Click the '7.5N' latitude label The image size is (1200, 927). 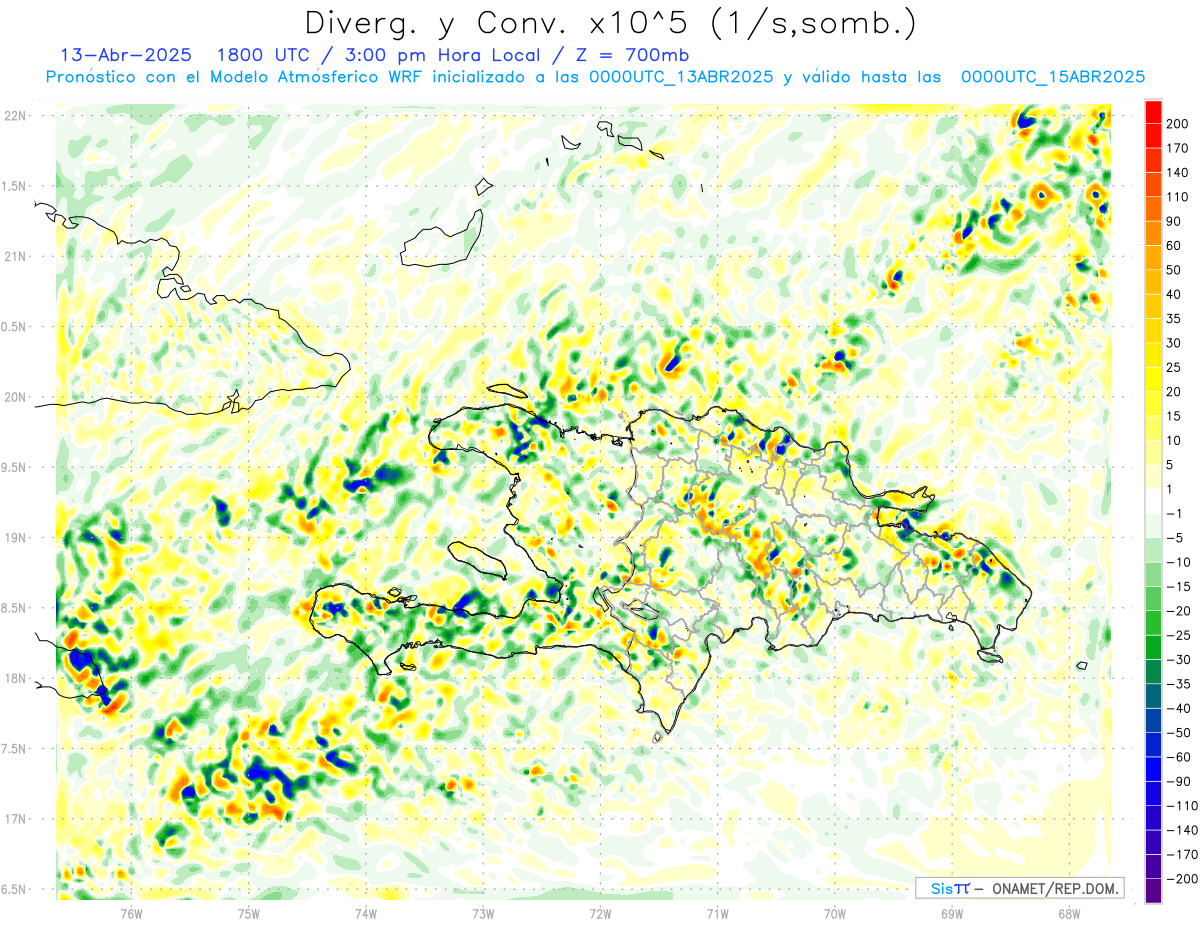tap(14, 749)
